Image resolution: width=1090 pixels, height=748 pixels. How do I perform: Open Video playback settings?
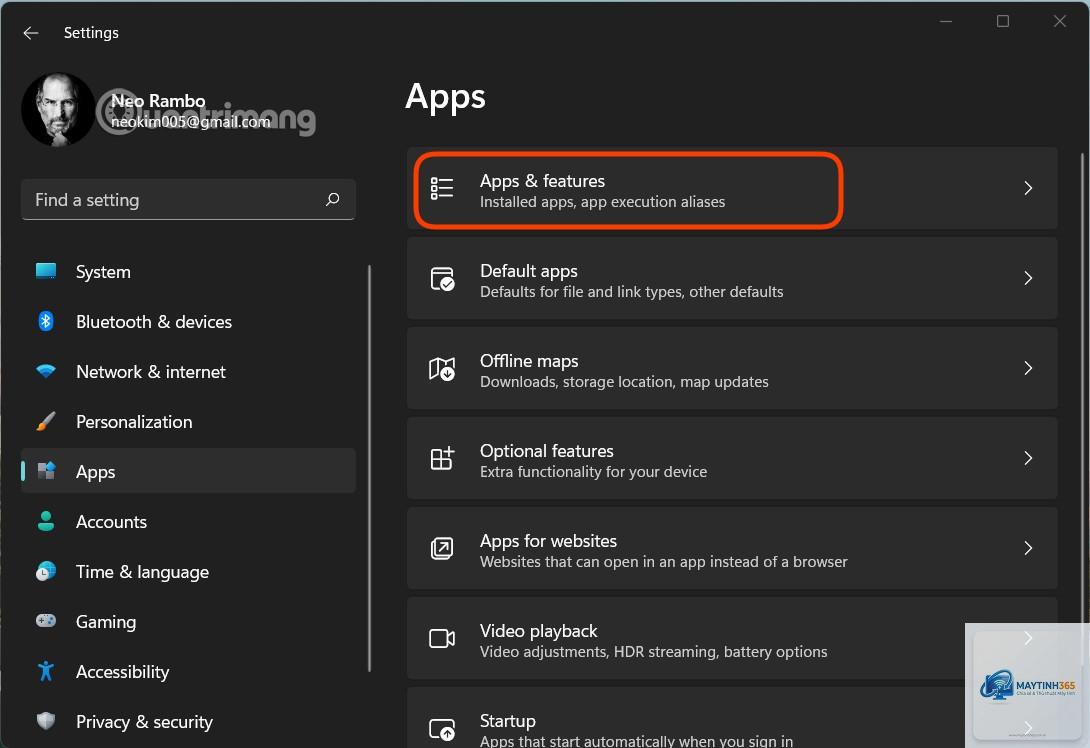[x=732, y=638]
